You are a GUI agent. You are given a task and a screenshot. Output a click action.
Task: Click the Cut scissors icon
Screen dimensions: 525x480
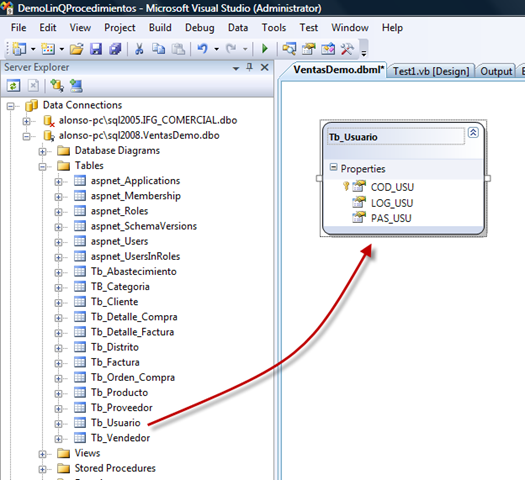pos(139,49)
